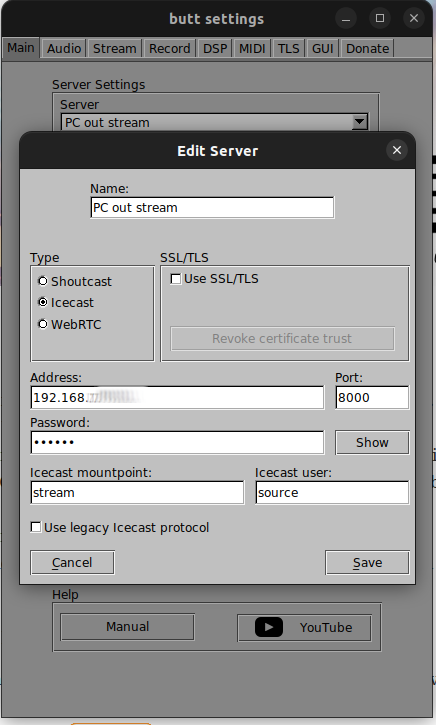Close the Edit Server dialog
Viewport: 436px width, 725px height.
[397, 150]
